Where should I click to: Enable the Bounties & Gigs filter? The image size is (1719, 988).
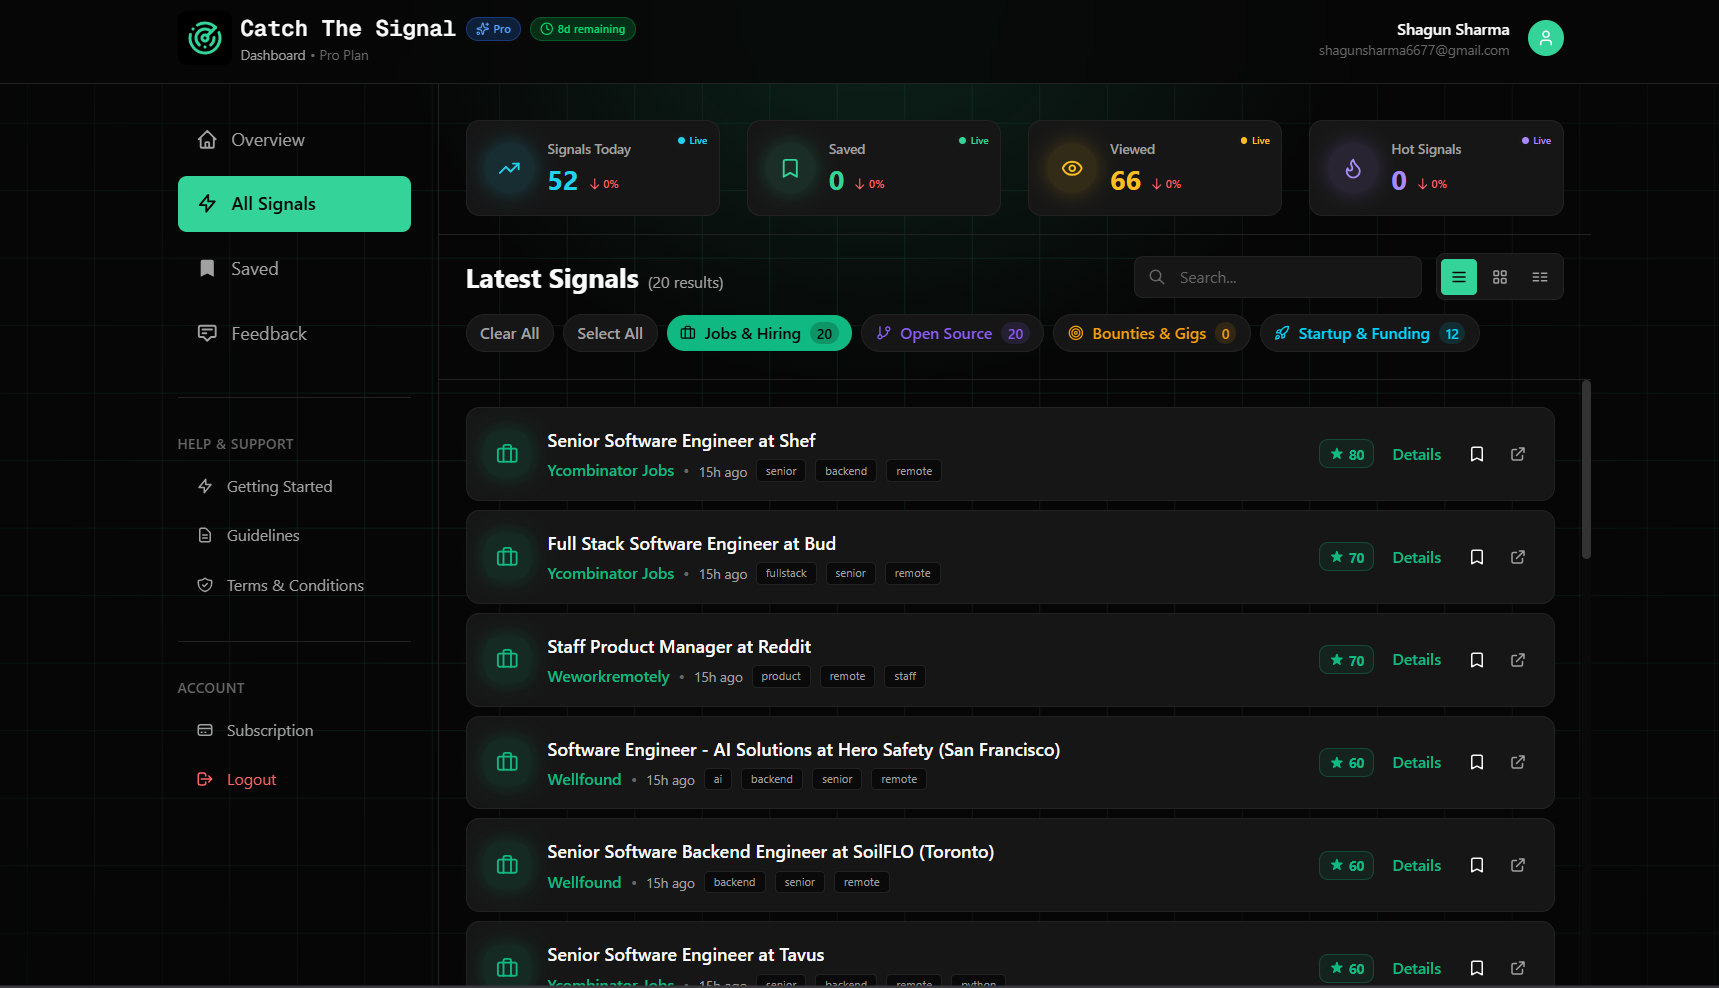[x=1150, y=333]
